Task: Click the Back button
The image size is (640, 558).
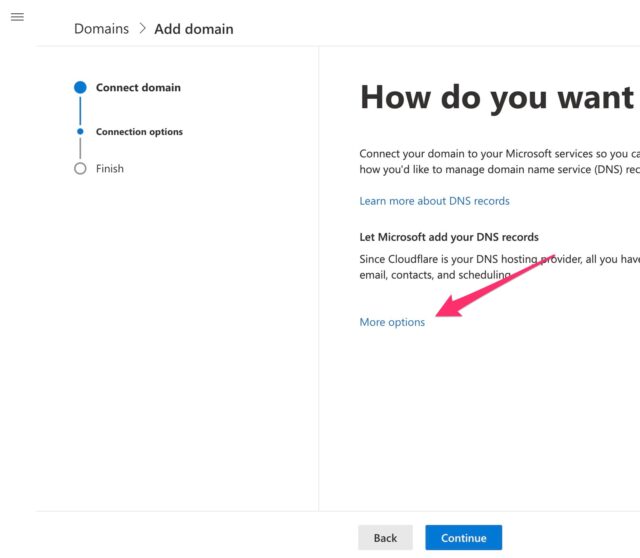Action: (x=385, y=538)
